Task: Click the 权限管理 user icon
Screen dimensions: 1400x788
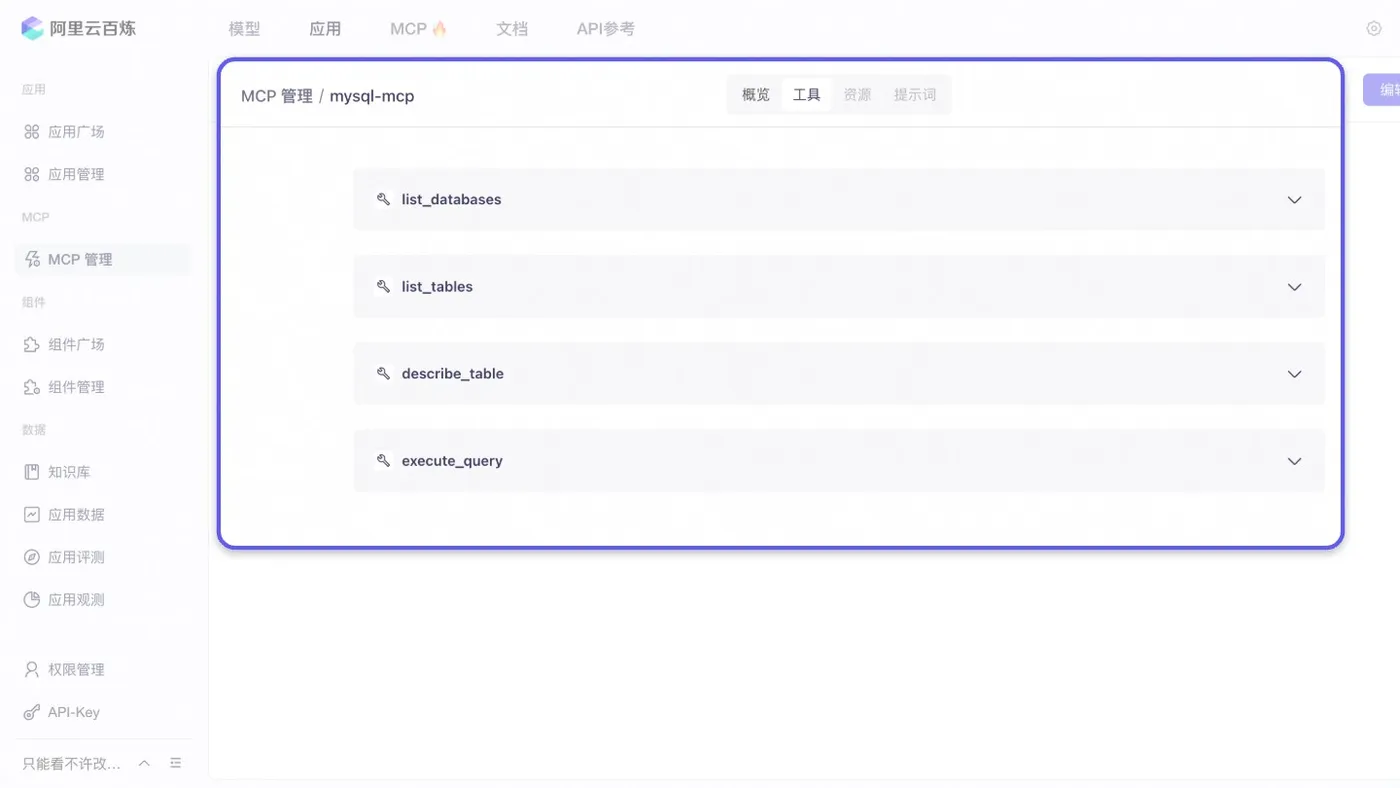Action: coord(32,670)
